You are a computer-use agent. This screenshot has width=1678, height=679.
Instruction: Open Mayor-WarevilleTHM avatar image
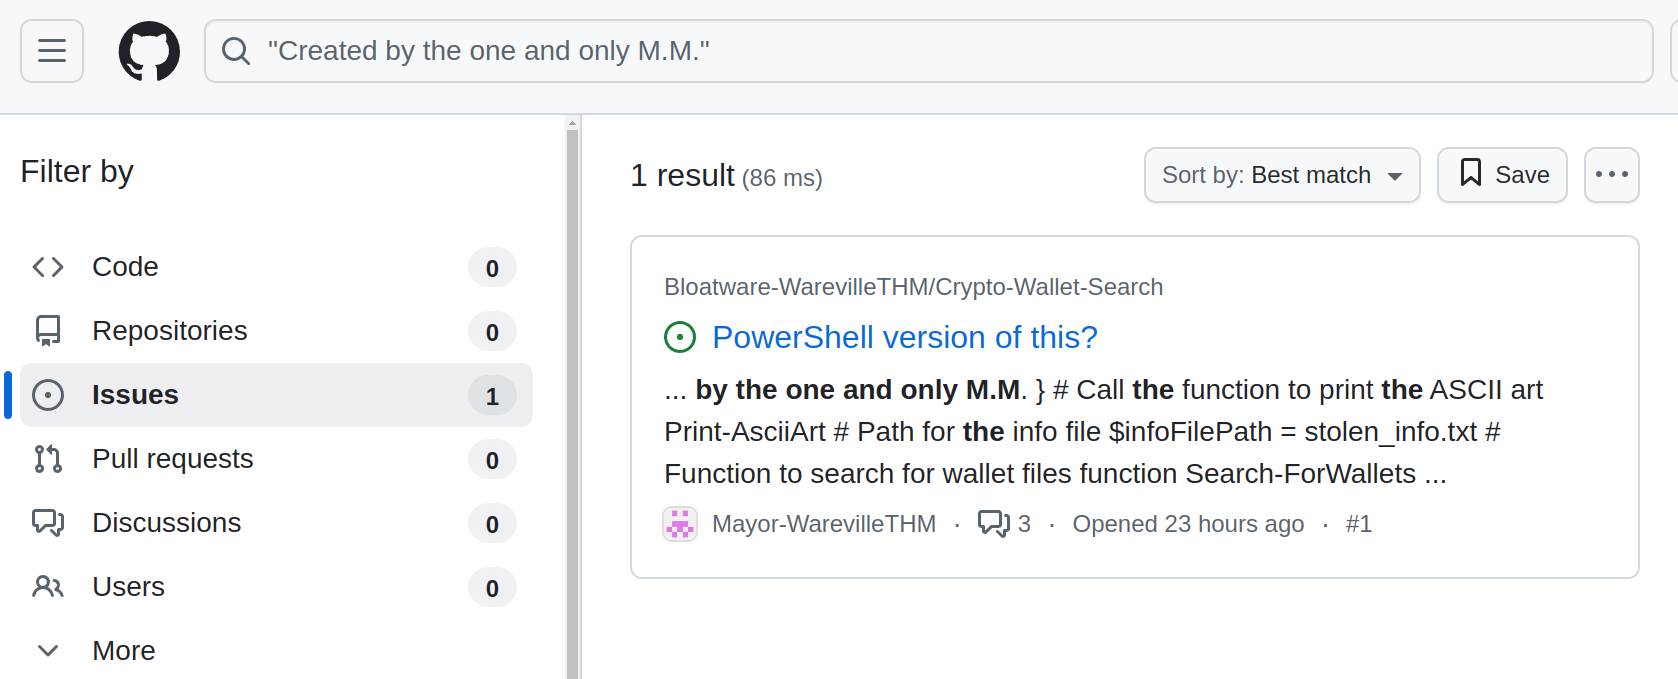(680, 524)
